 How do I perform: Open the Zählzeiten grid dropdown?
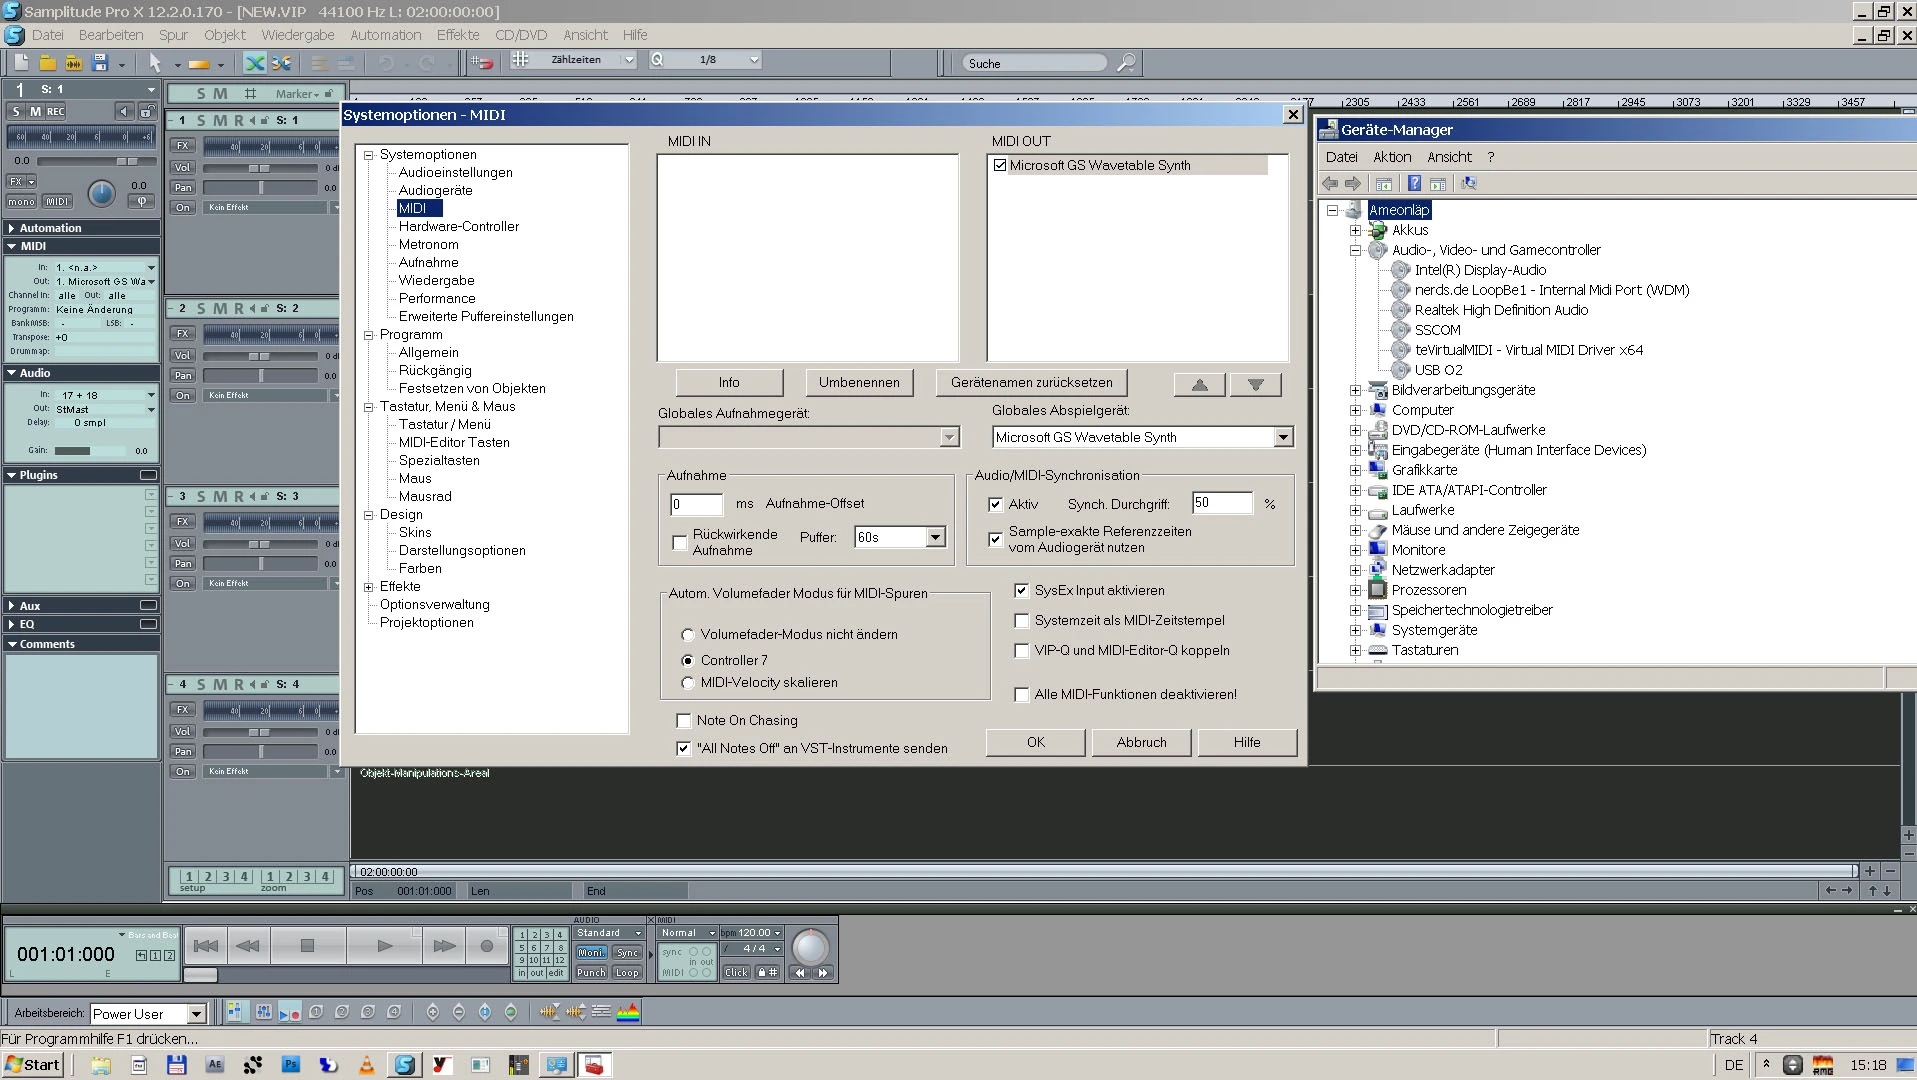click(629, 60)
